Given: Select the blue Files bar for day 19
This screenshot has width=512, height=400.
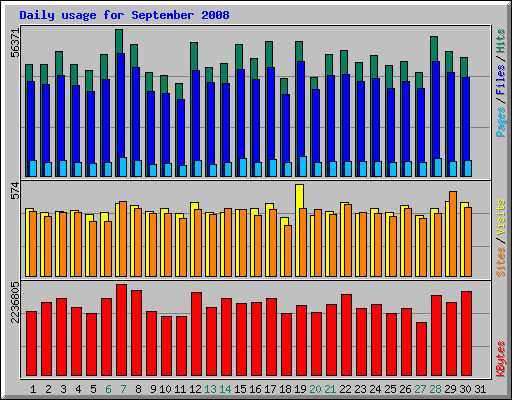Looking at the screenshot, I should coord(301,108).
